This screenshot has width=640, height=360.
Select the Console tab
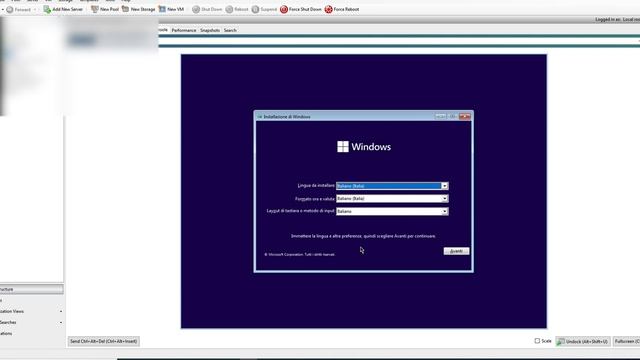163,30
